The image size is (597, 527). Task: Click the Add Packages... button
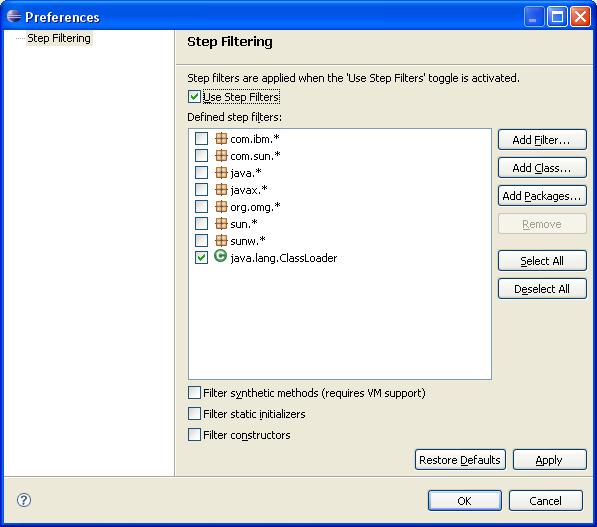[x=542, y=196]
